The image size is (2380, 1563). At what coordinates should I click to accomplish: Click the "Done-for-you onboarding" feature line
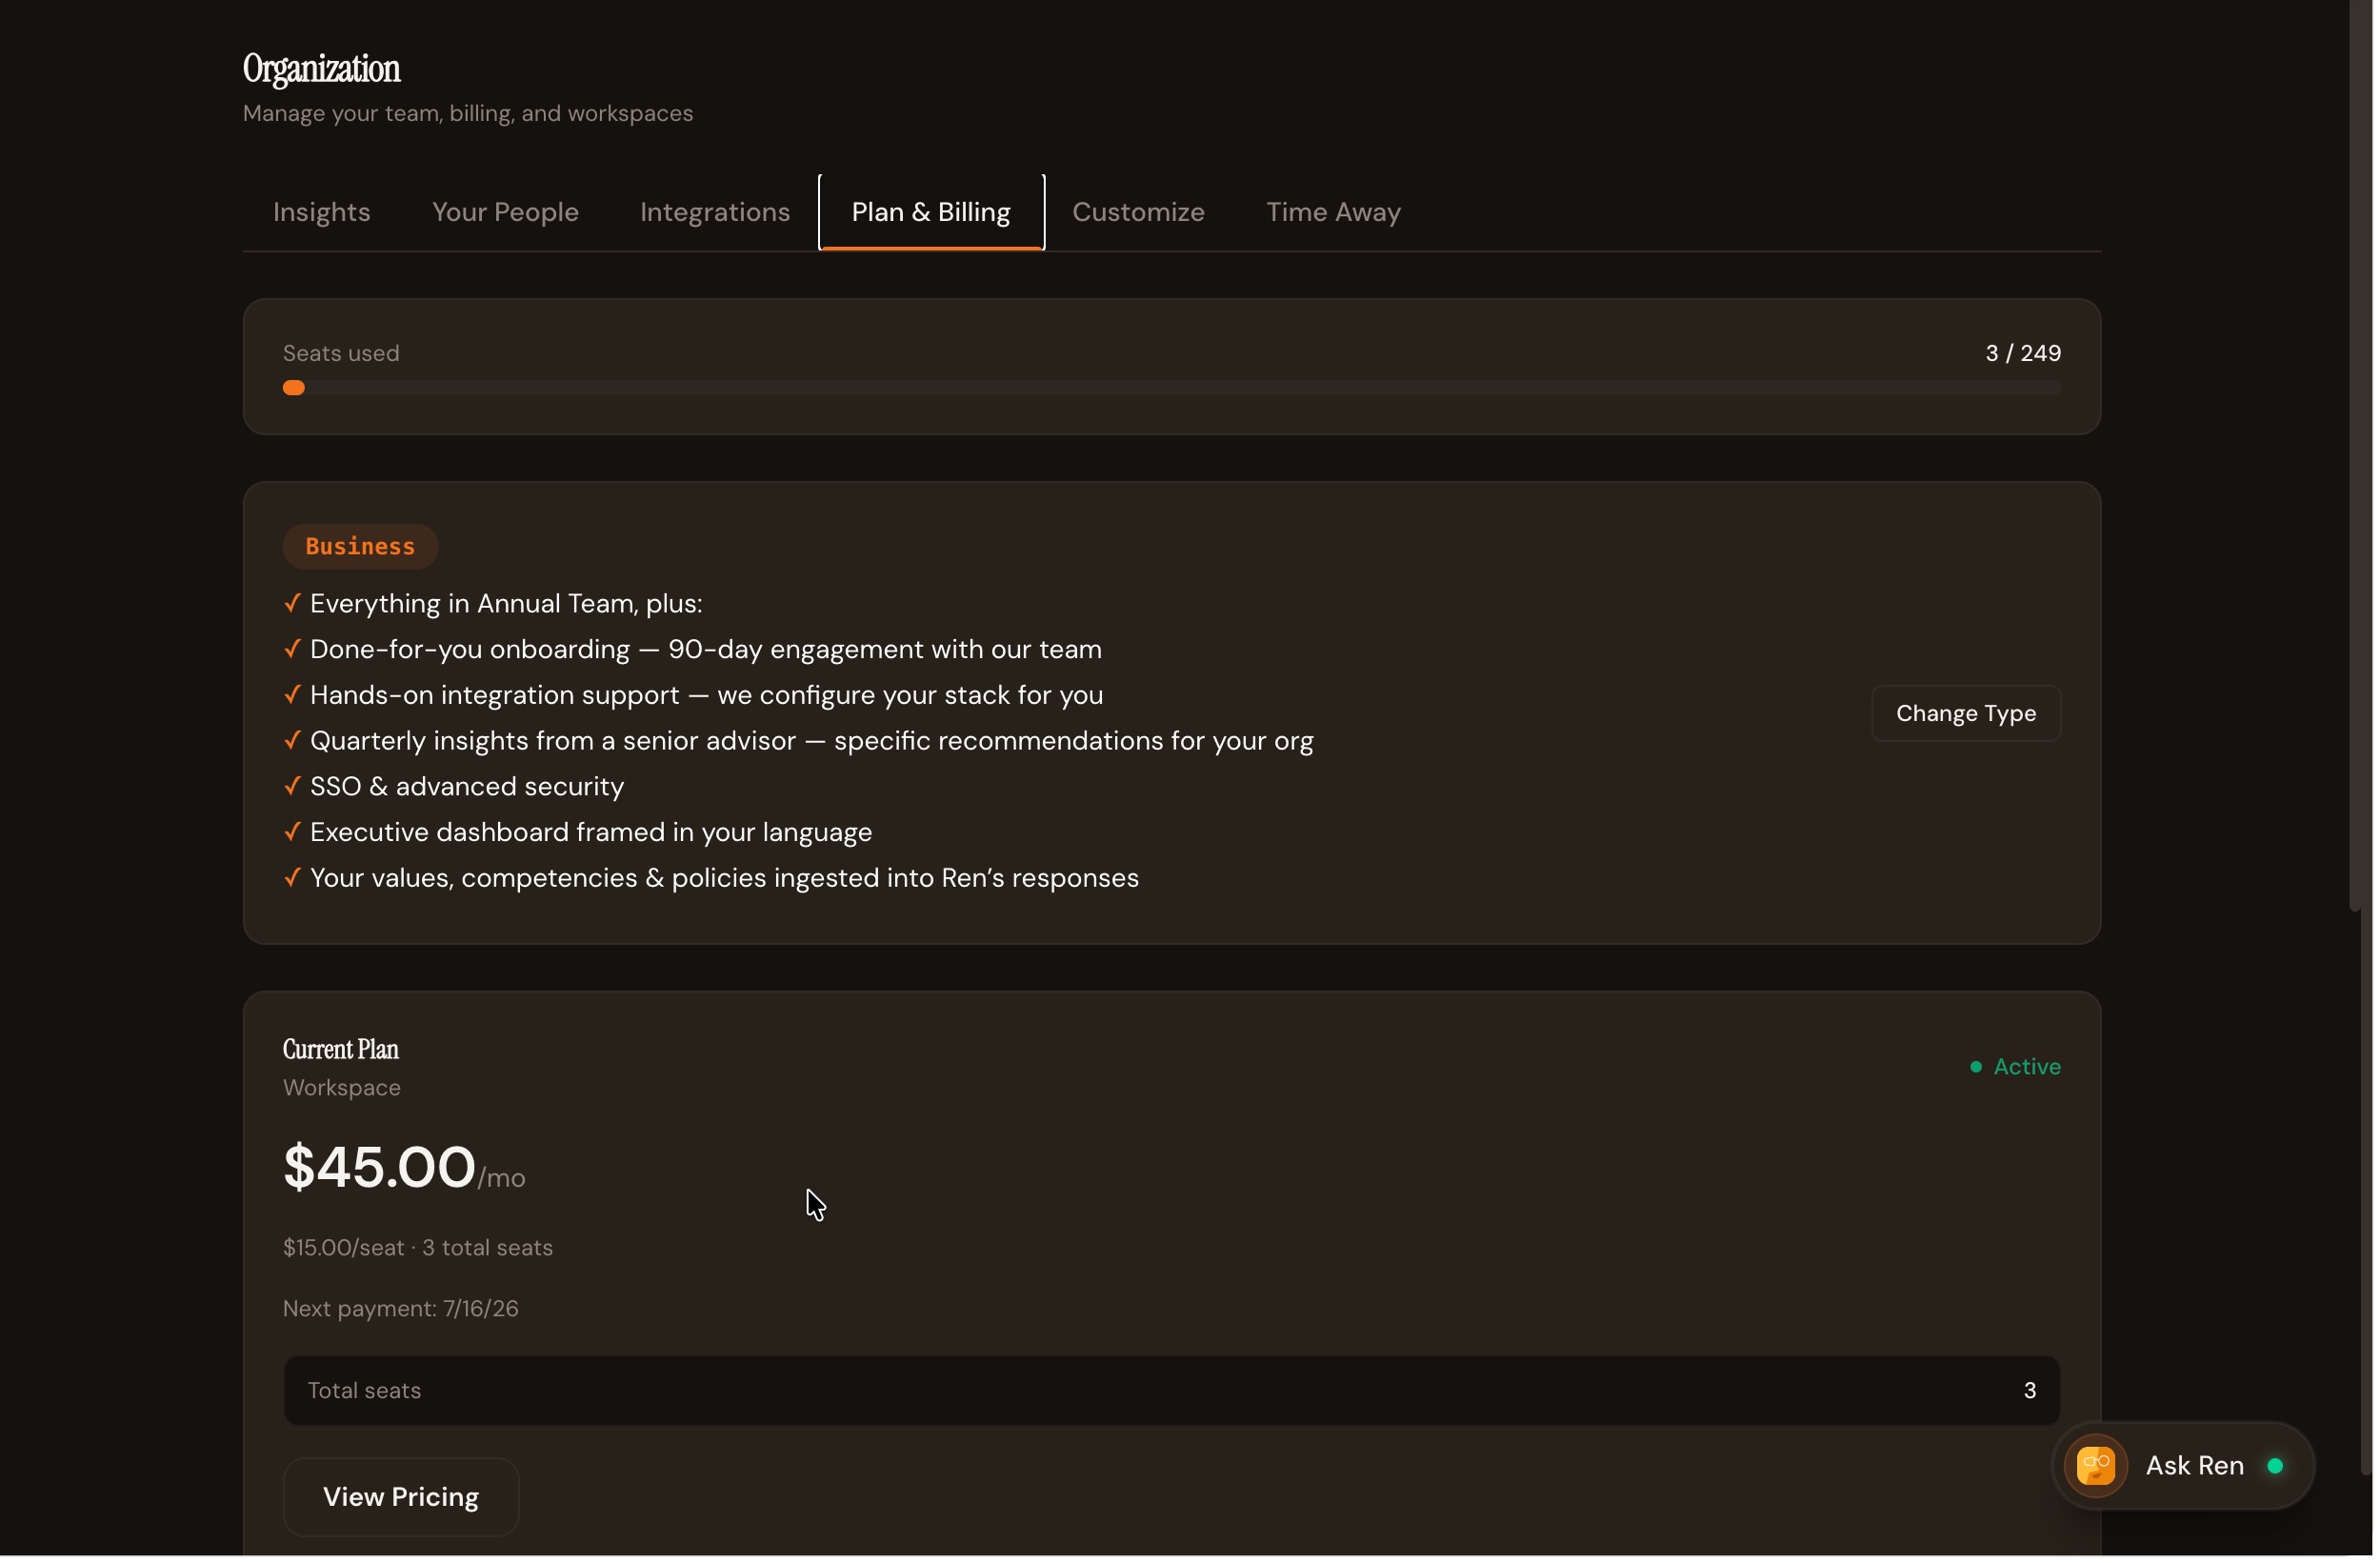click(x=708, y=651)
